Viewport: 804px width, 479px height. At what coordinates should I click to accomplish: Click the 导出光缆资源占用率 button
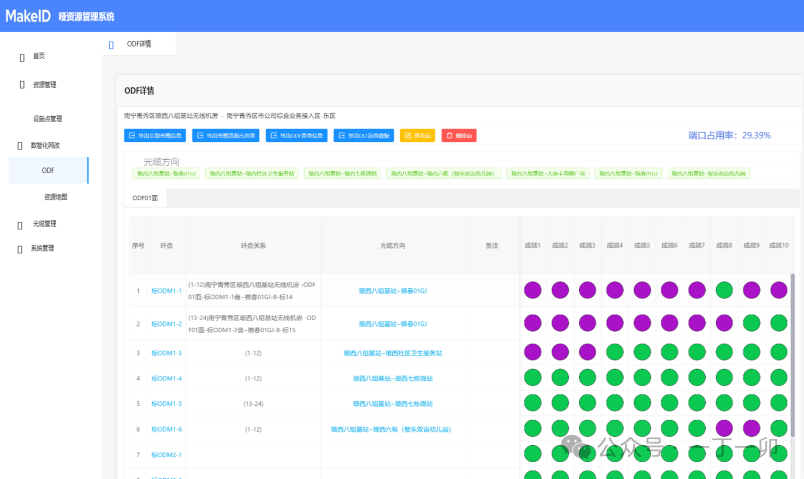coord(226,135)
